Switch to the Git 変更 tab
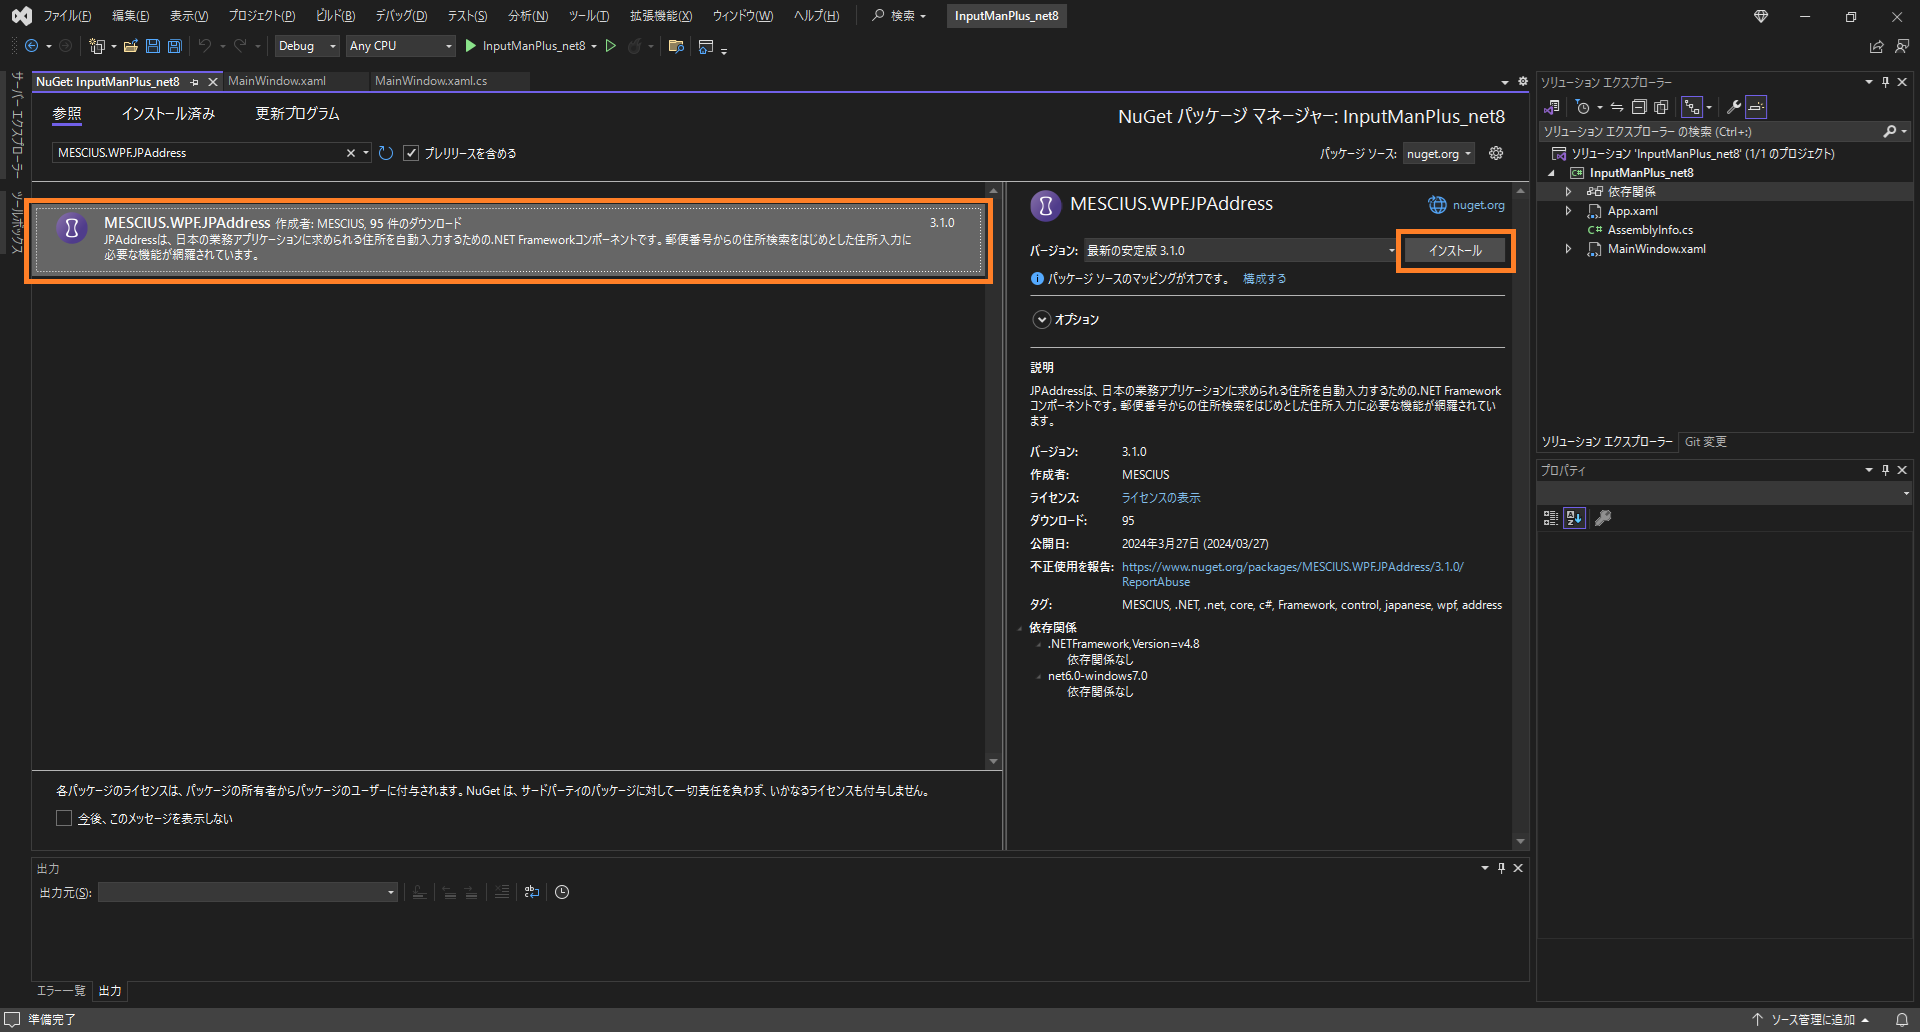The image size is (1920, 1032). pyautogui.click(x=1705, y=442)
